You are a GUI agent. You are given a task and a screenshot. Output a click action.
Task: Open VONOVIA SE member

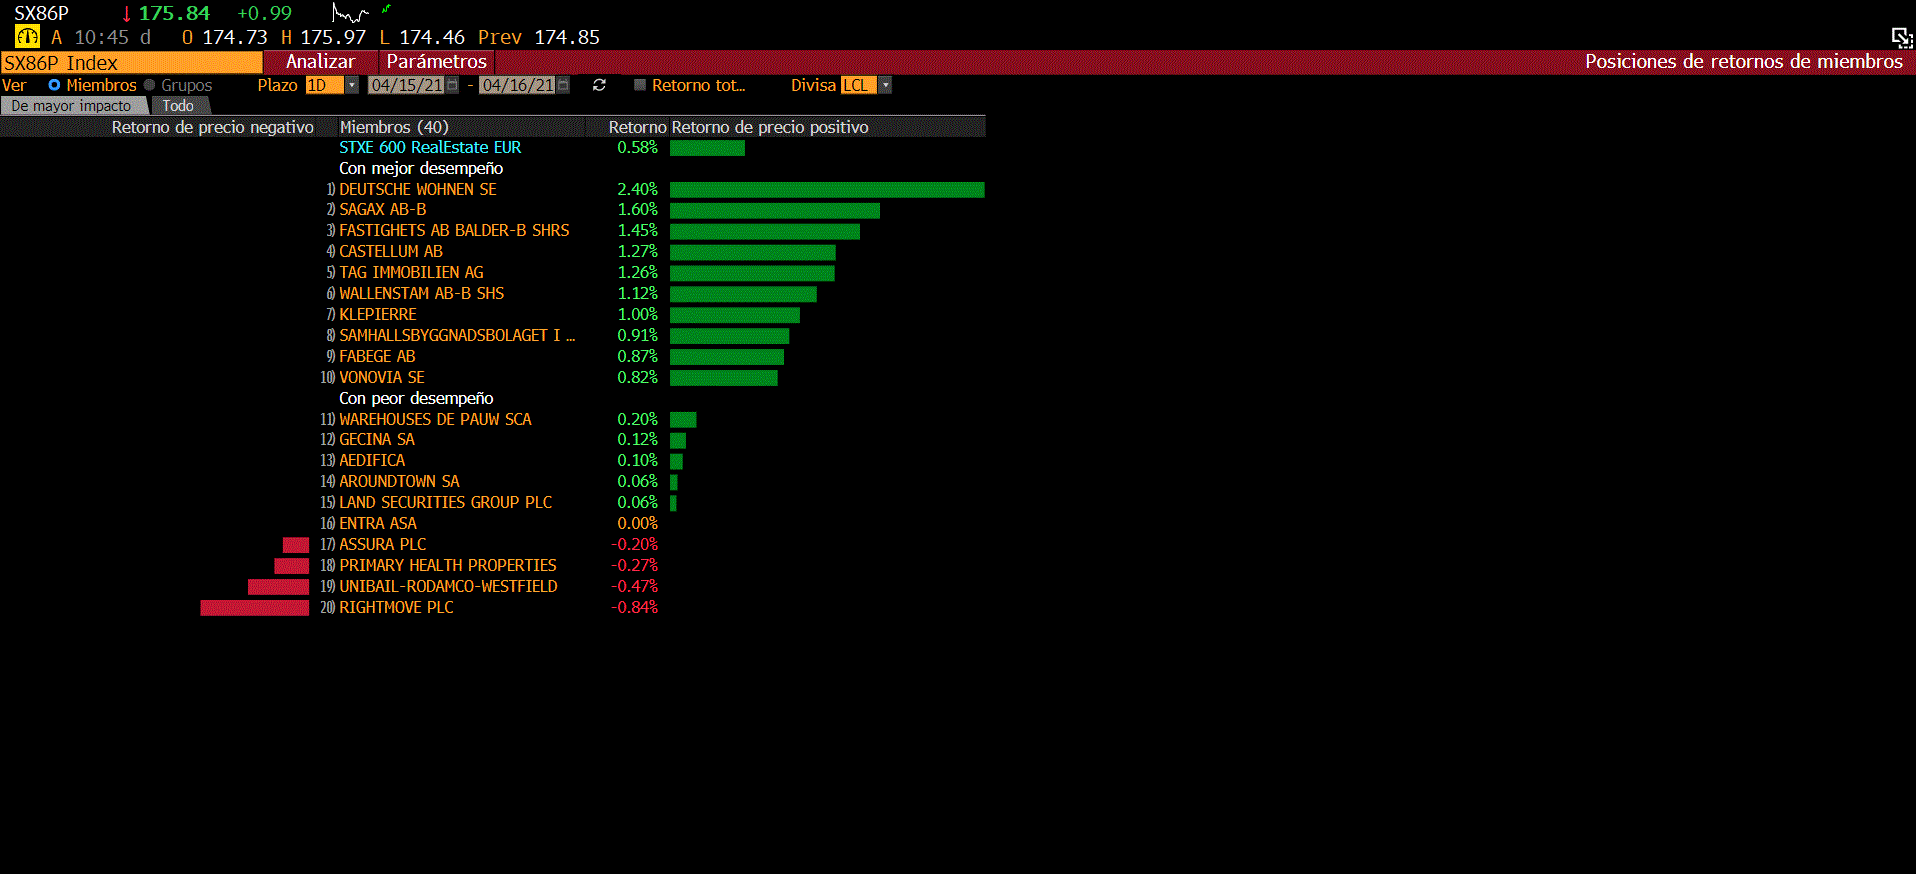(x=381, y=377)
